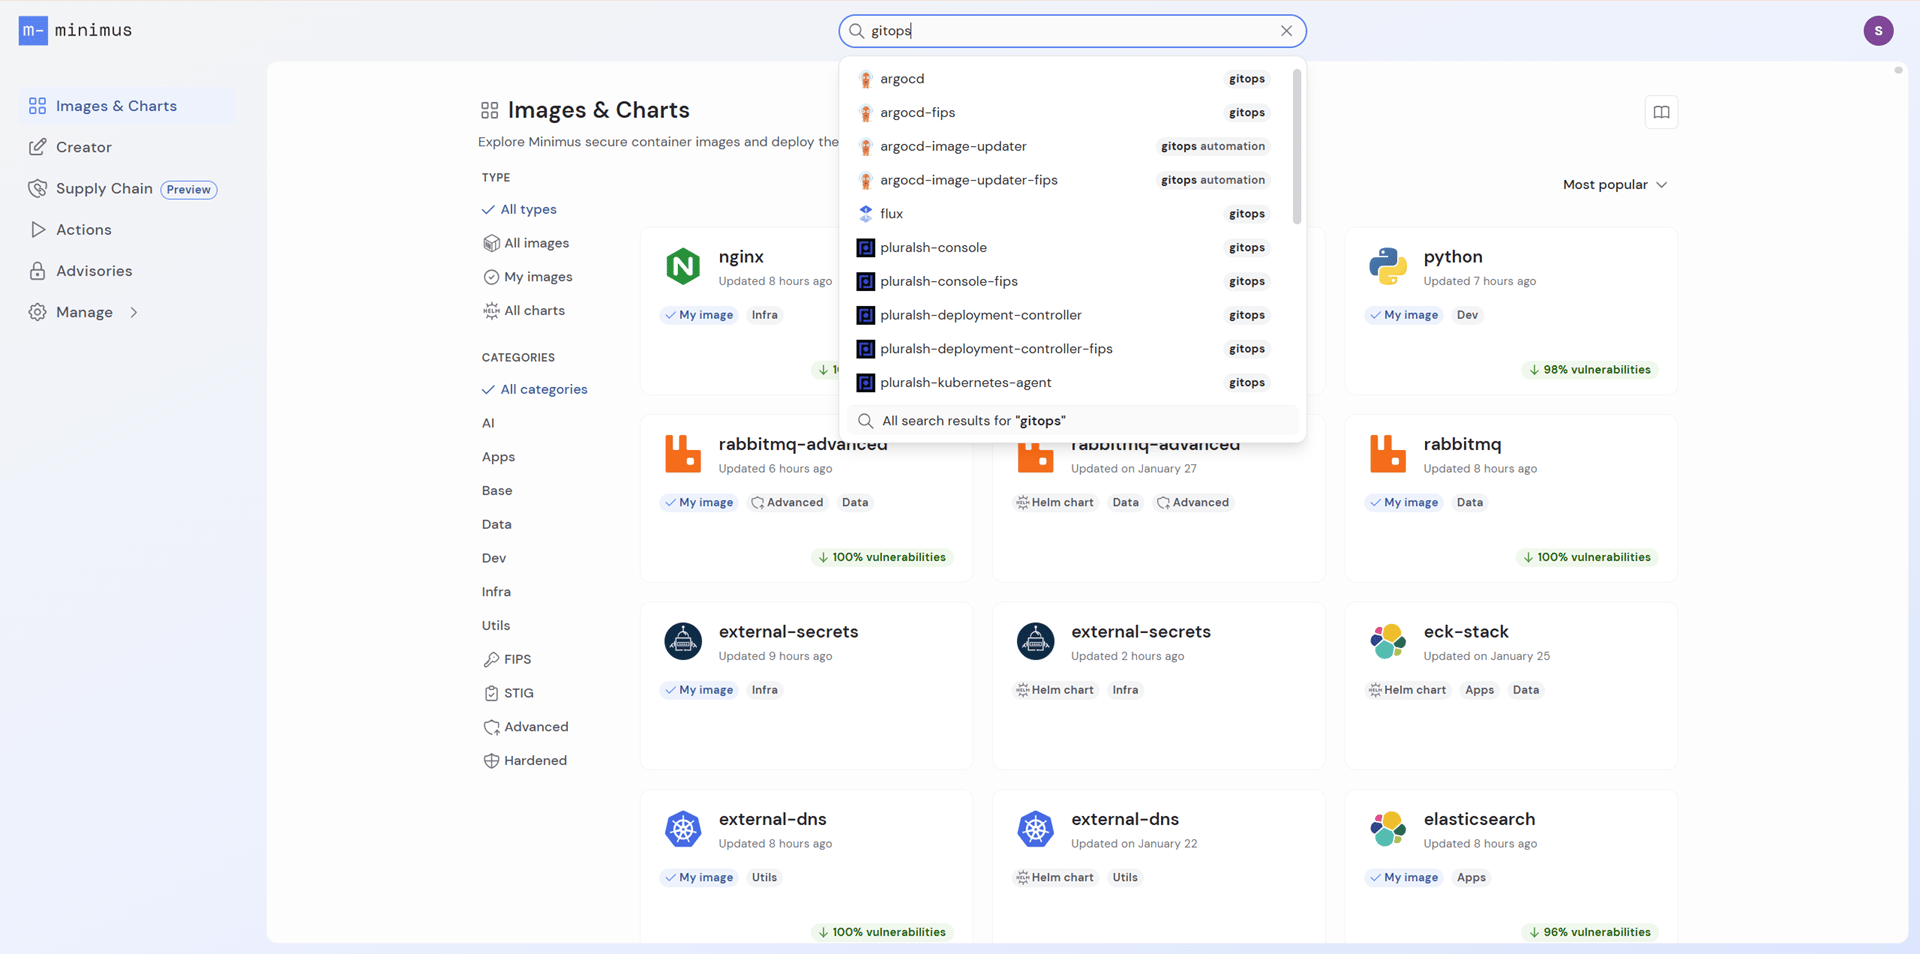1920x954 pixels.
Task: Filter by Infra category
Action: click(496, 592)
